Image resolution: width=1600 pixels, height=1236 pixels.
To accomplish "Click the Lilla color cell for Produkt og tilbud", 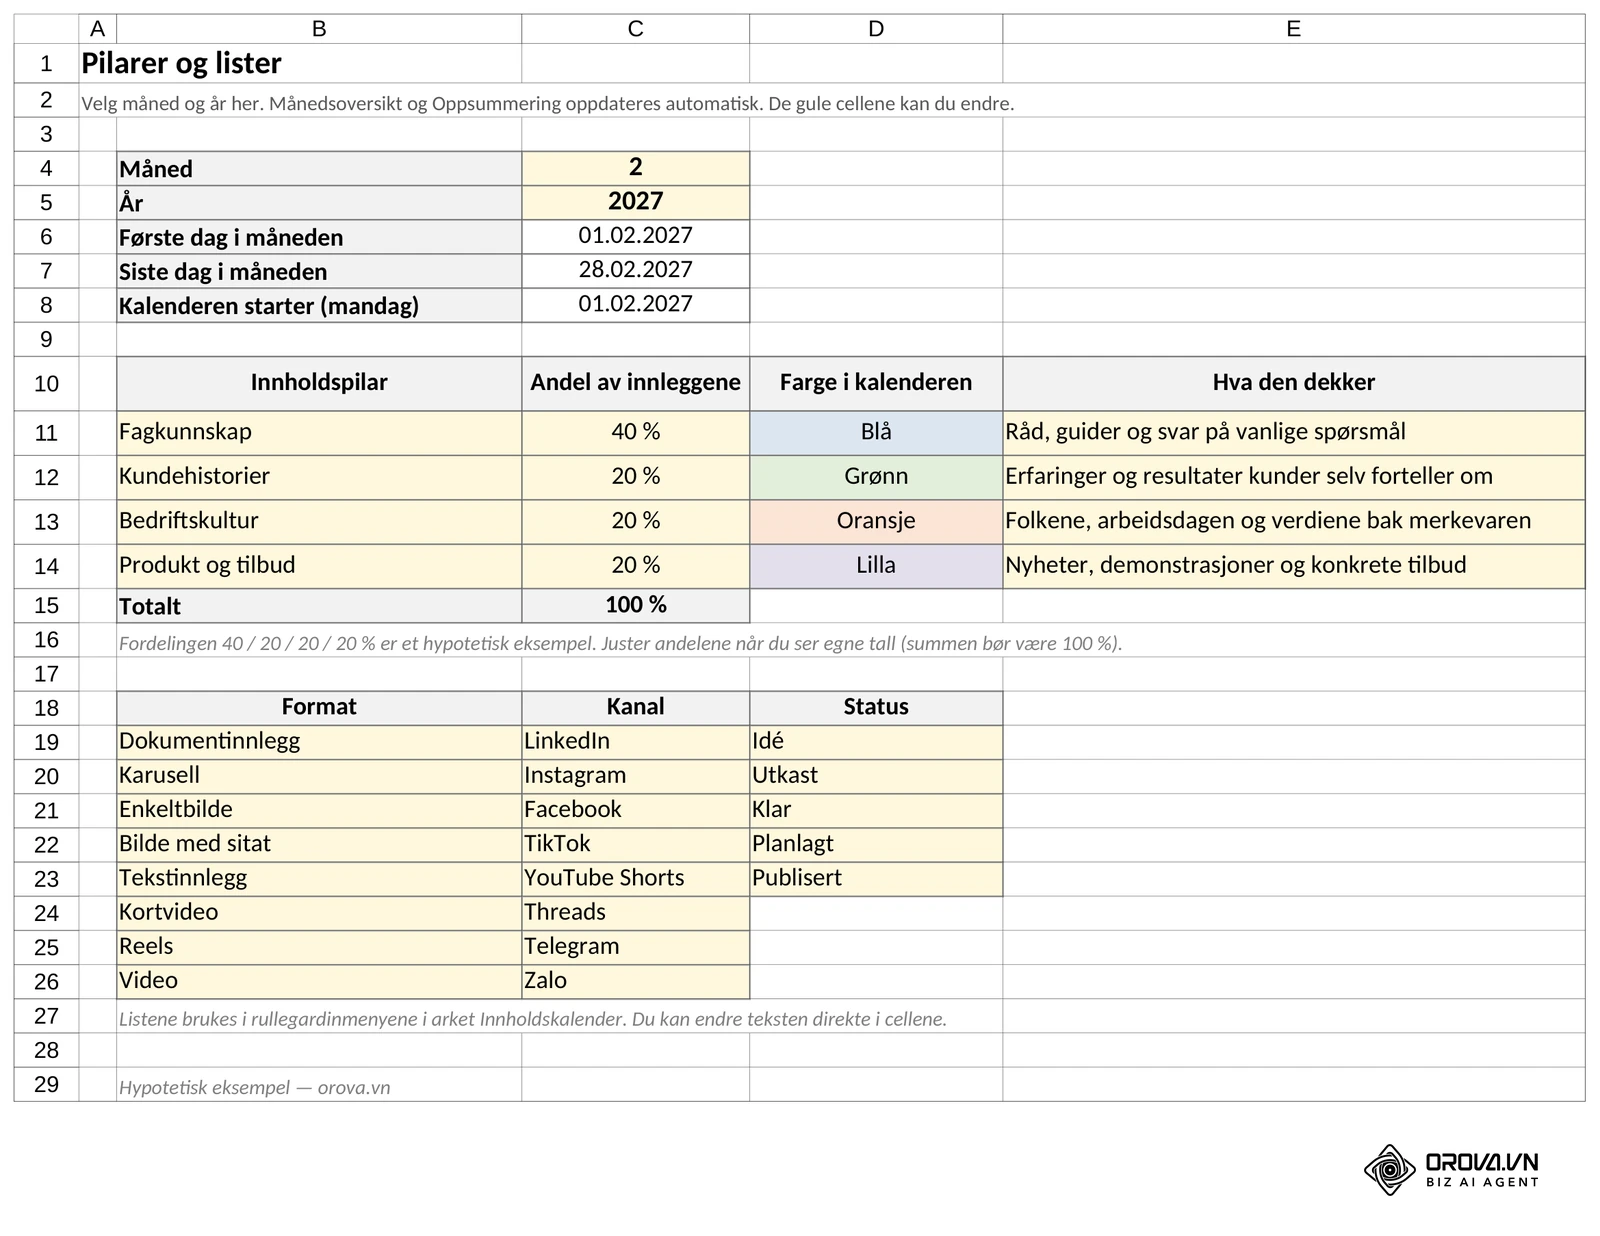I will click(x=876, y=566).
